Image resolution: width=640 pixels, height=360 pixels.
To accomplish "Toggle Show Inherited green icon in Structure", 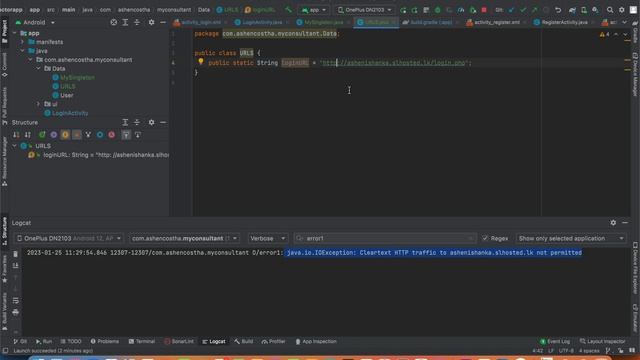I will [42, 135].
